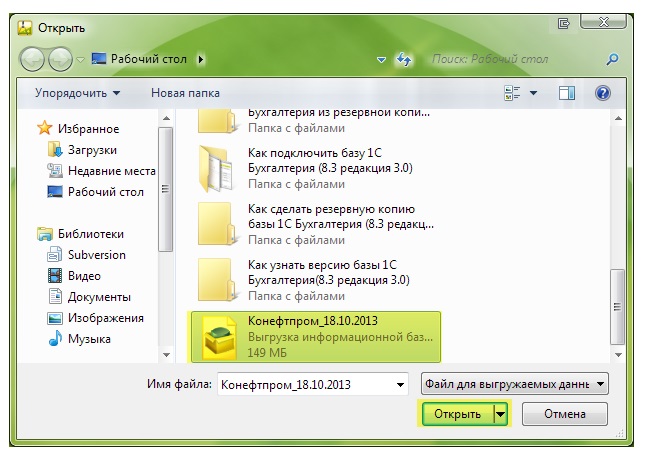Expand the arrow after Рабочий стол in address bar
The width and height of the screenshot is (646, 454).
point(201,60)
